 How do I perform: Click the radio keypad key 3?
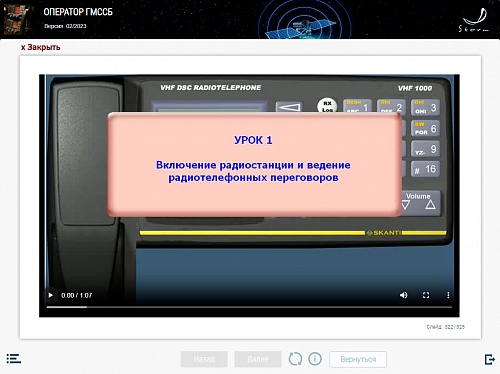click(425, 107)
